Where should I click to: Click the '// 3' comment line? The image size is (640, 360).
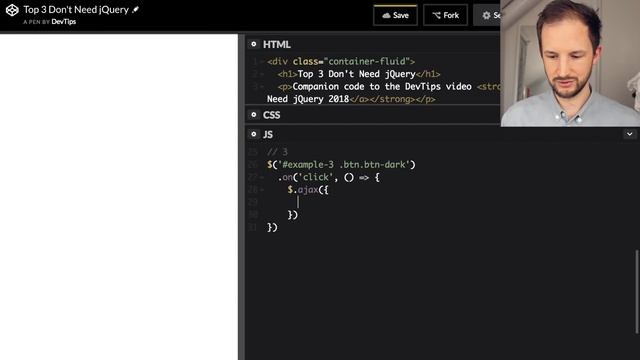(277, 152)
